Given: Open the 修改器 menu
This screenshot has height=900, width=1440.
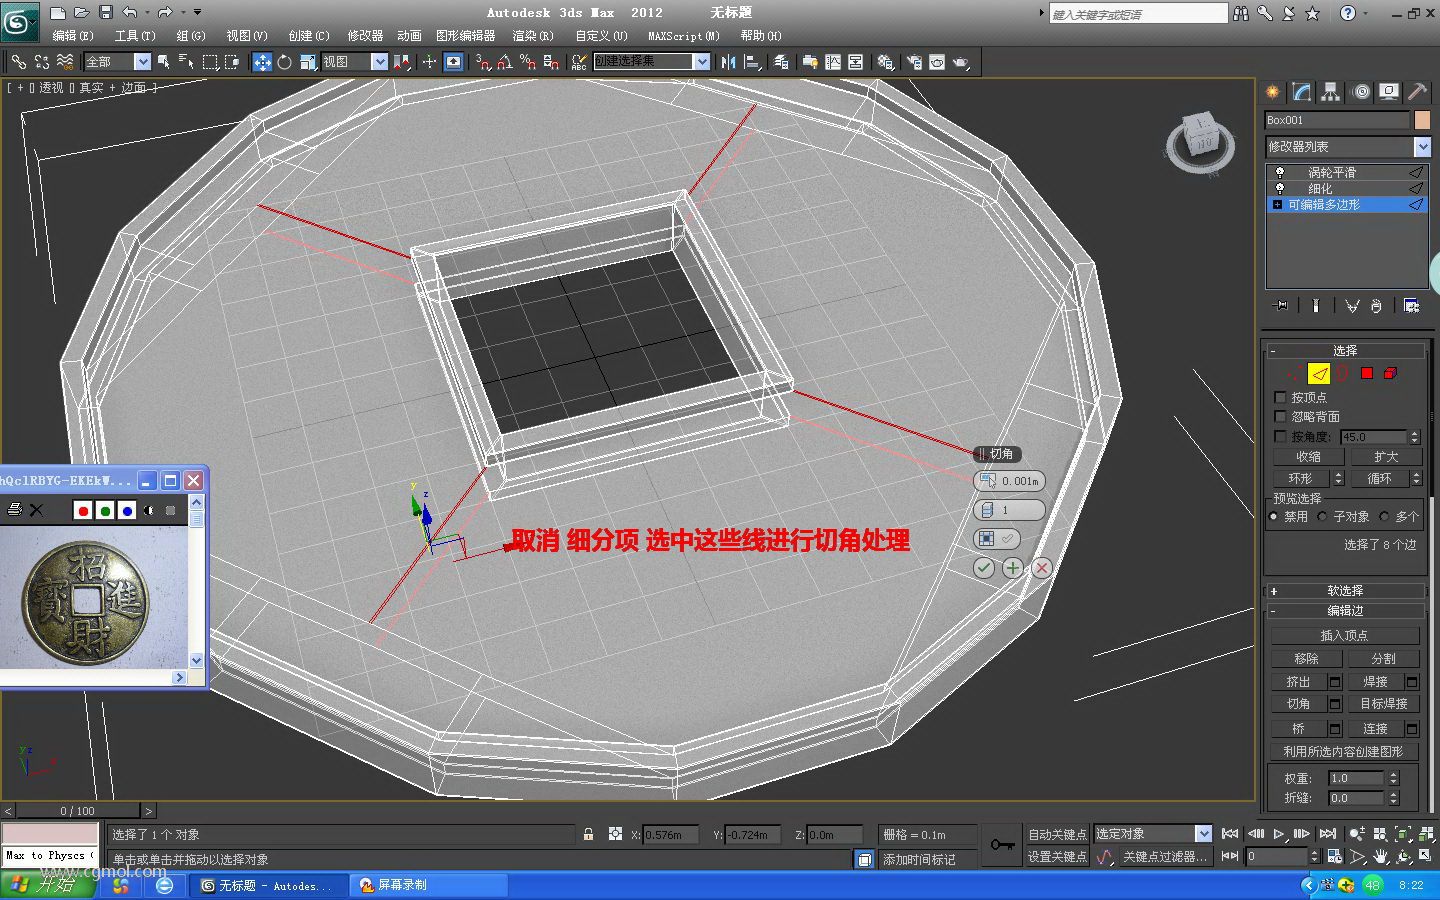Looking at the screenshot, I should [x=365, y=36].
